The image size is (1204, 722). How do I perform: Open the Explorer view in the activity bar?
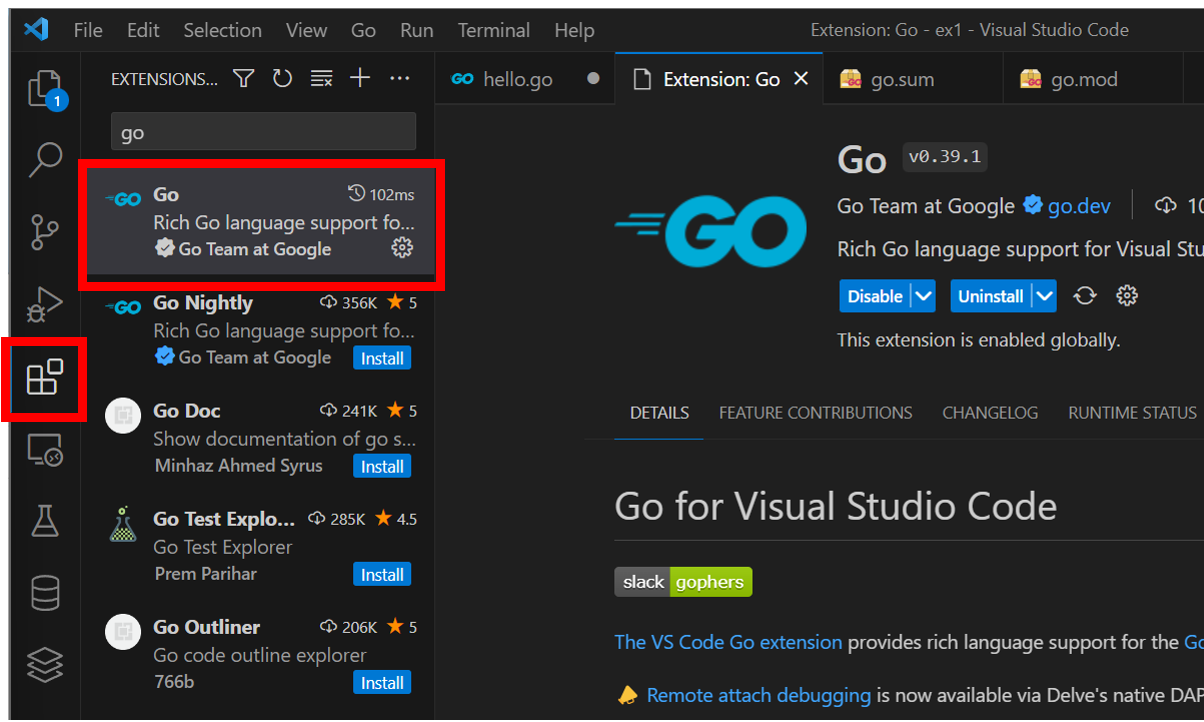pos(45,88)
